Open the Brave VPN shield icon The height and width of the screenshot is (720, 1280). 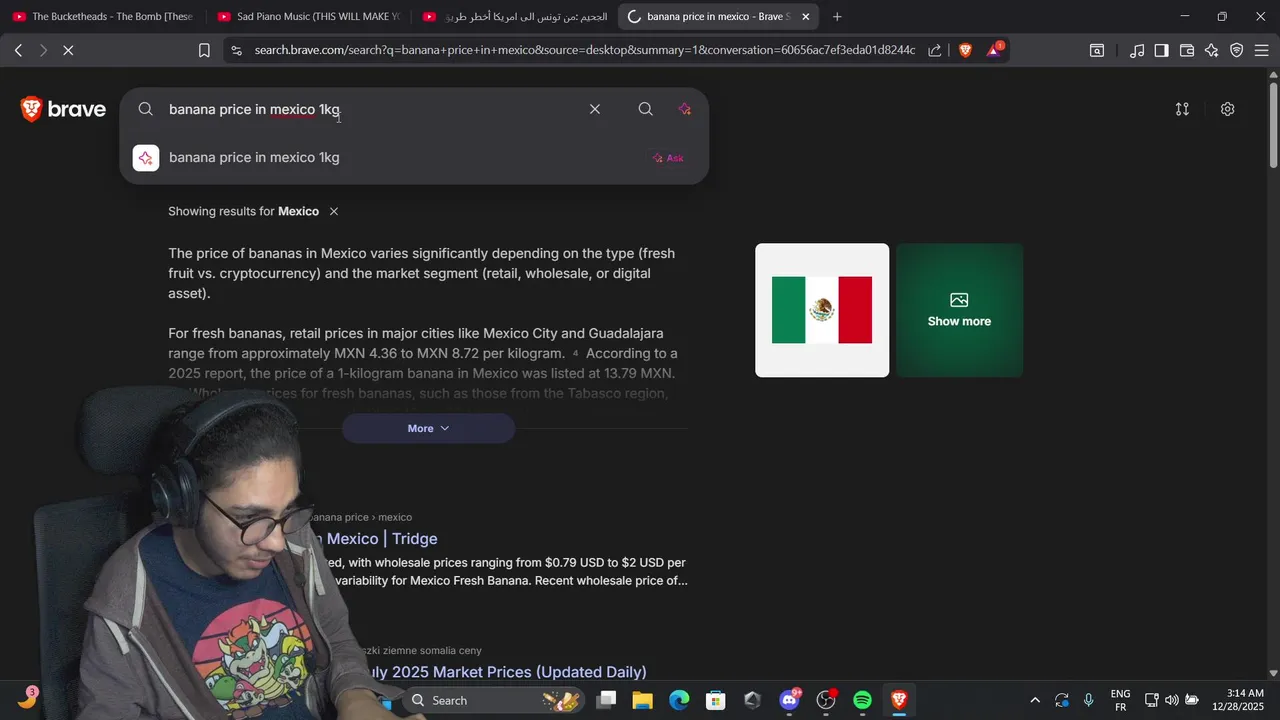pos(1237,50)
